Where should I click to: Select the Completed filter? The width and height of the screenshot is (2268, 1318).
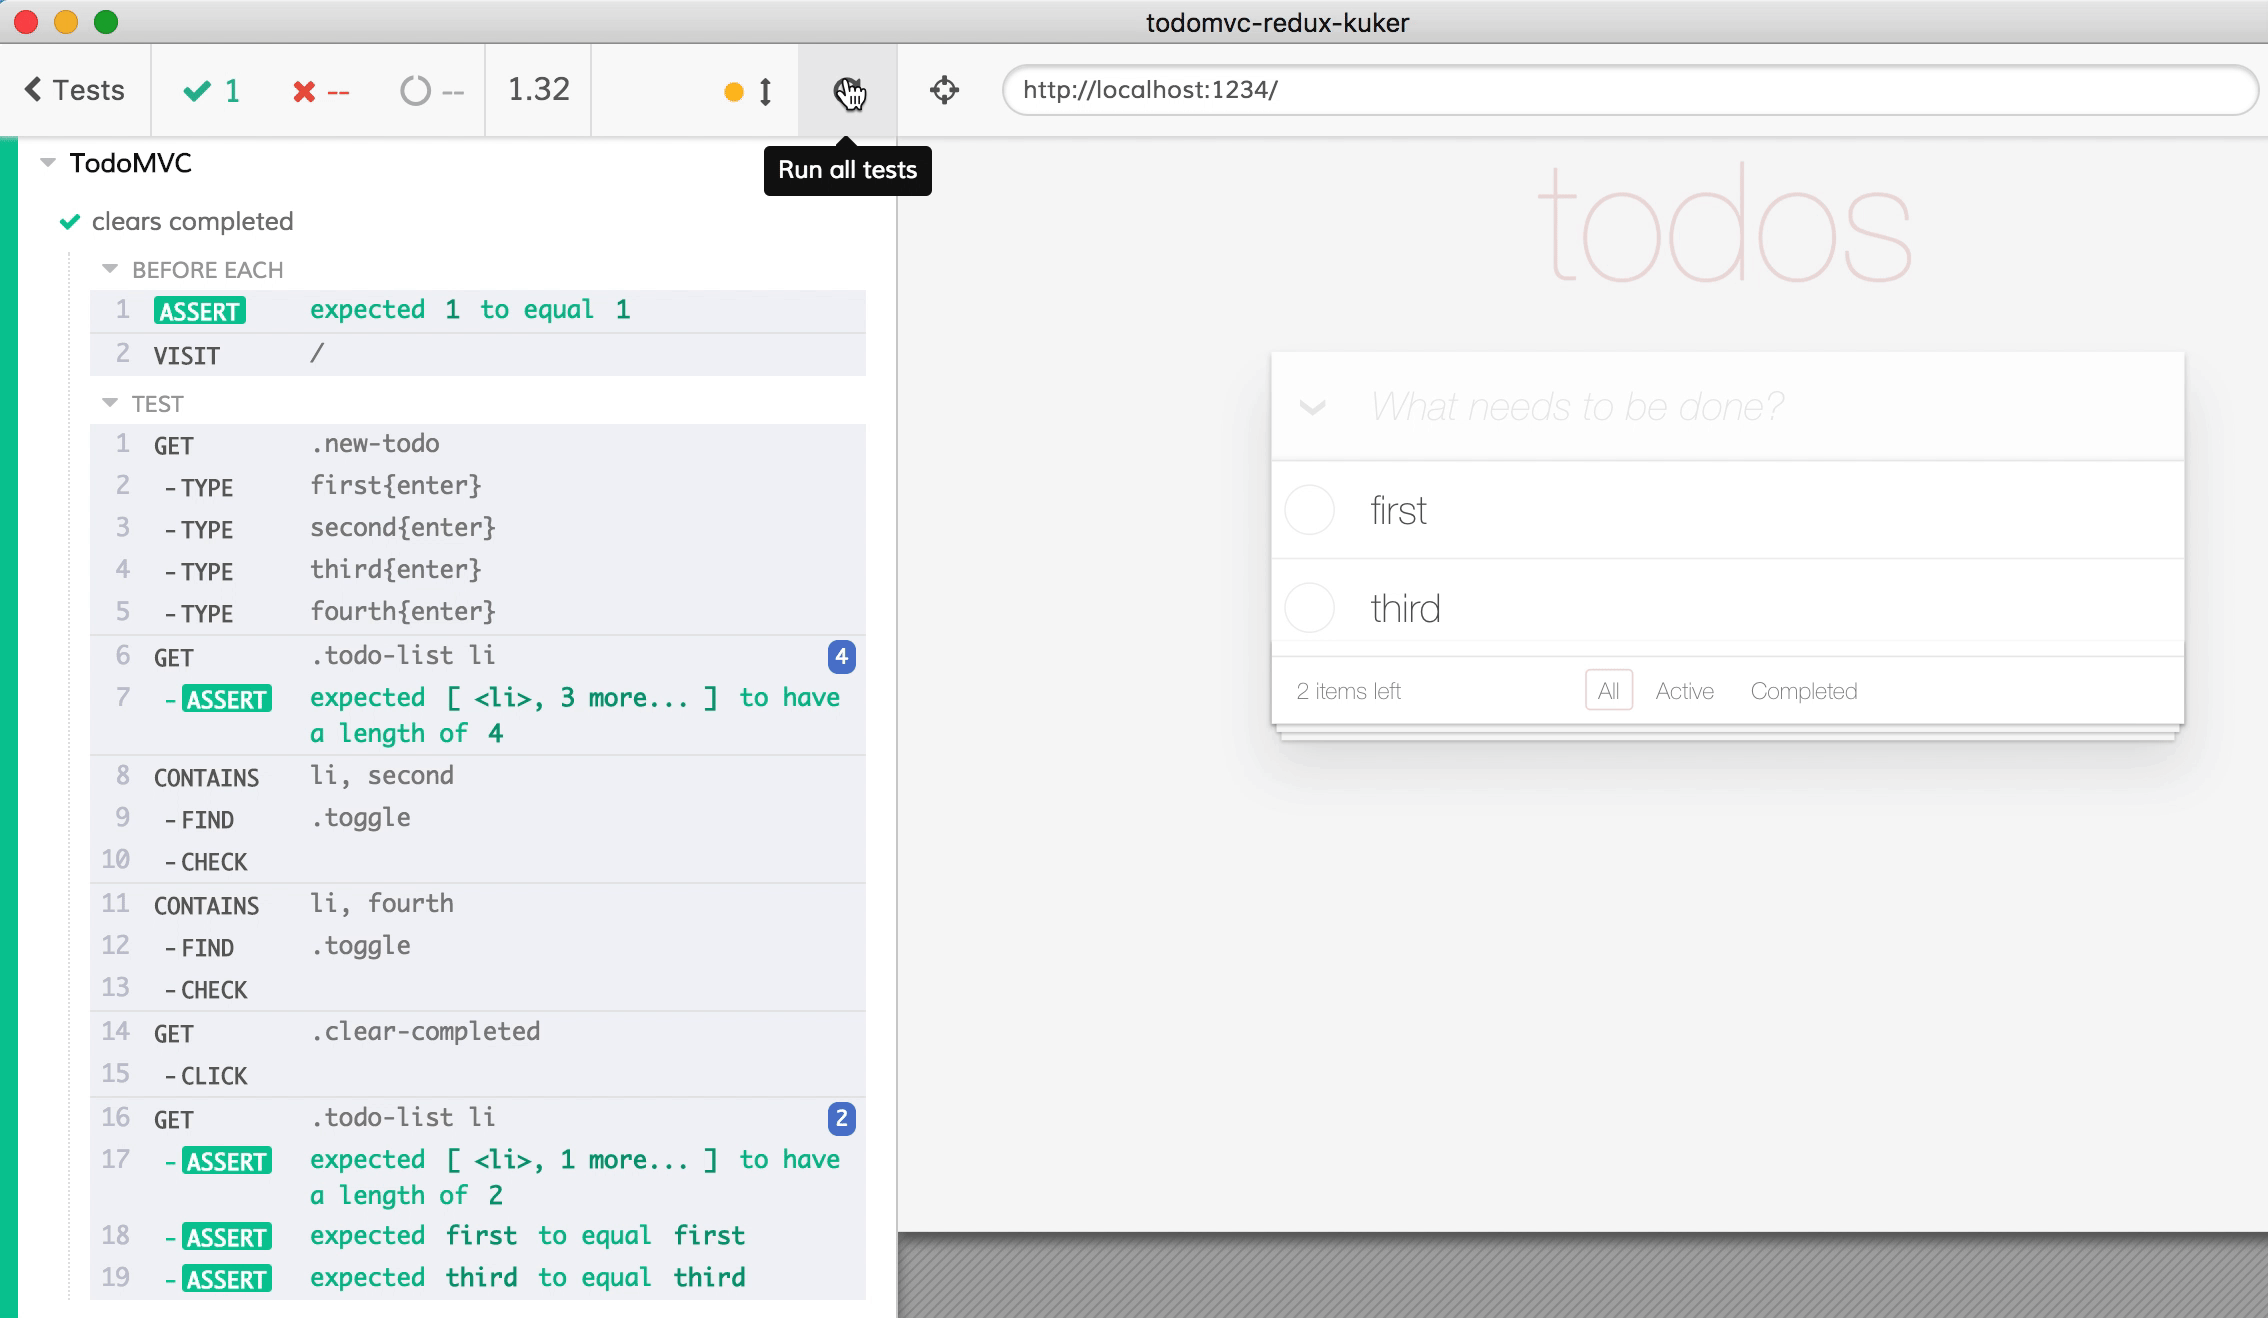point(1803,691)
